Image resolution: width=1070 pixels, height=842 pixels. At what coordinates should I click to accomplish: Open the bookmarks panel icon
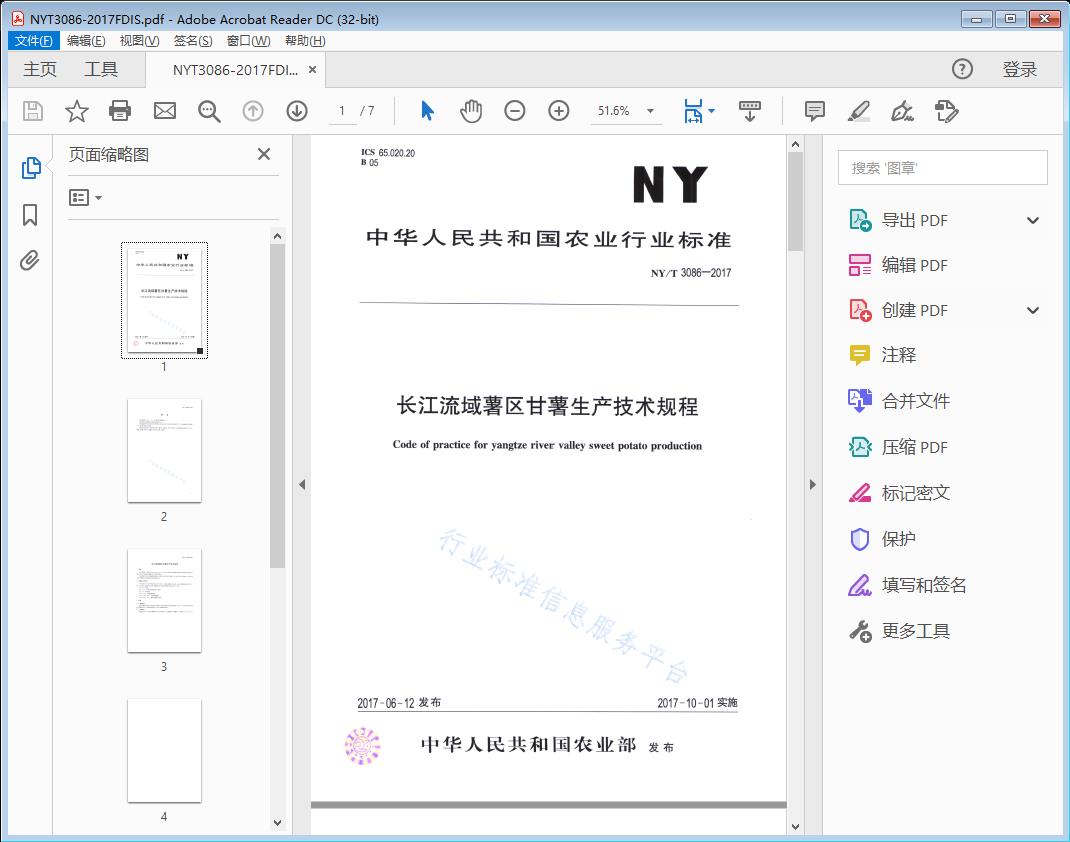(30, 215)
